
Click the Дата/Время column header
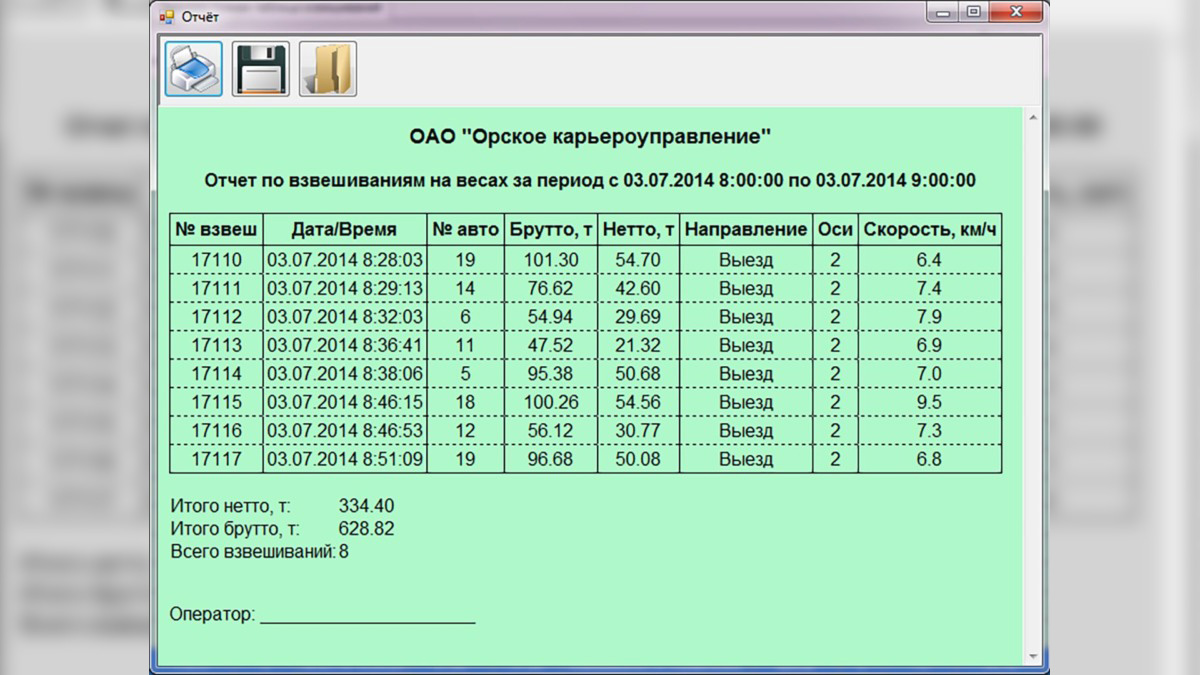pyautogui.click(x=344, y=230)
